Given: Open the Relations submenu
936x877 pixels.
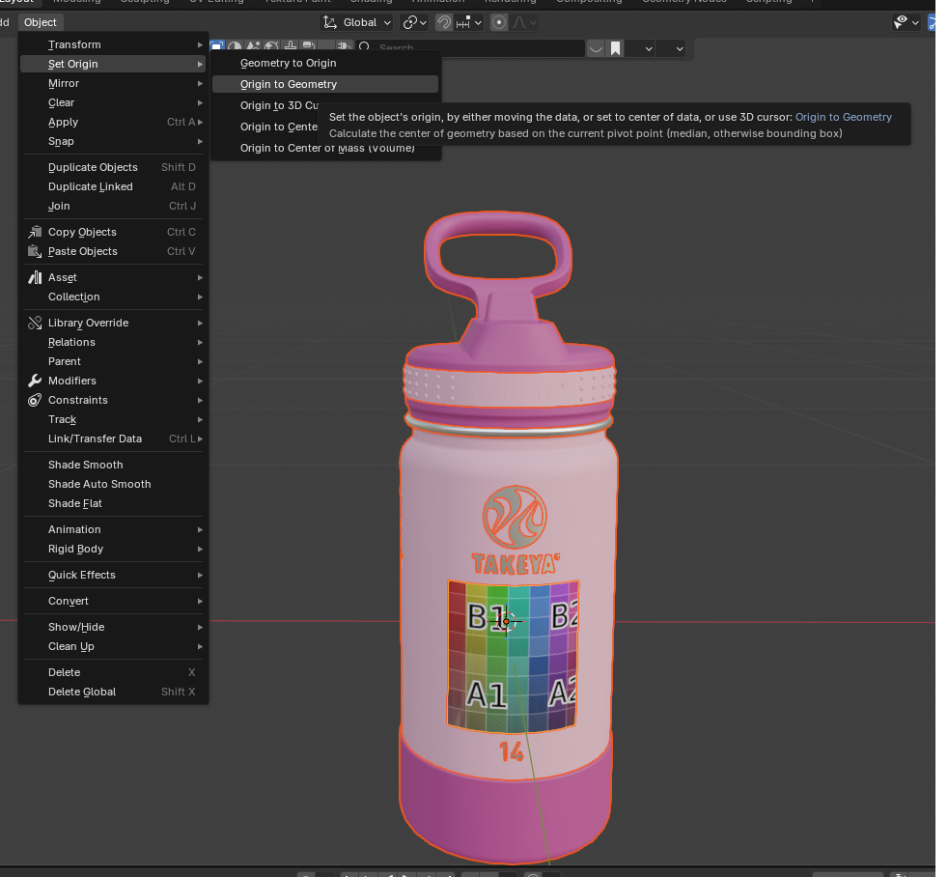Looking at the screenshot, I should 113,342.
